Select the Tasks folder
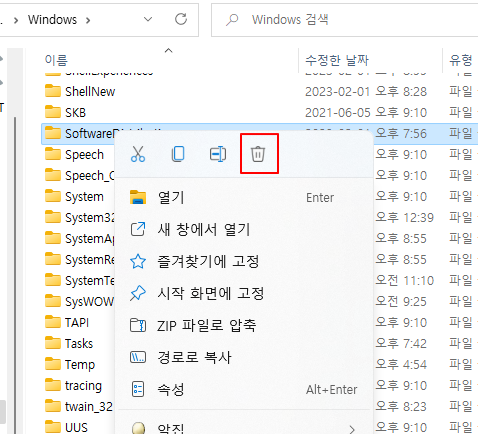478x434 pixels. click(x=79, y=344)
